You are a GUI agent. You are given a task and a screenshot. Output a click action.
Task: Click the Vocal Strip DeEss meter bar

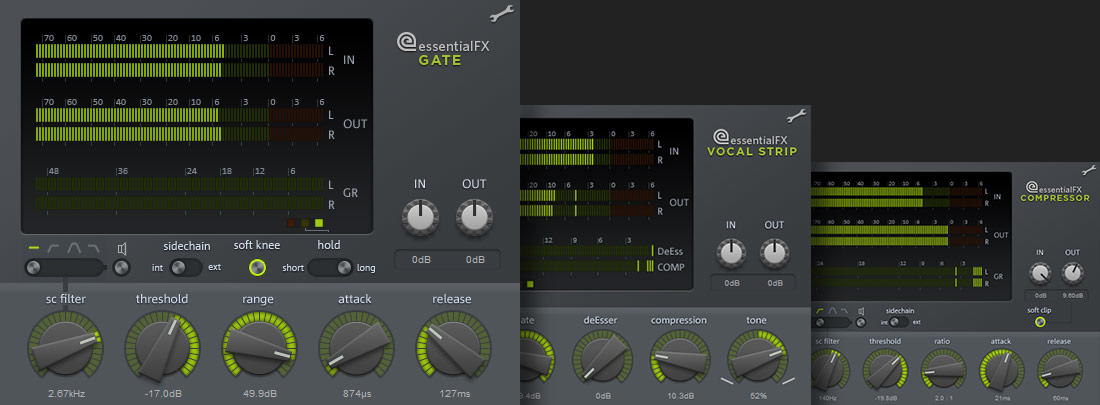pyautogui.click(x=586, y=251)
